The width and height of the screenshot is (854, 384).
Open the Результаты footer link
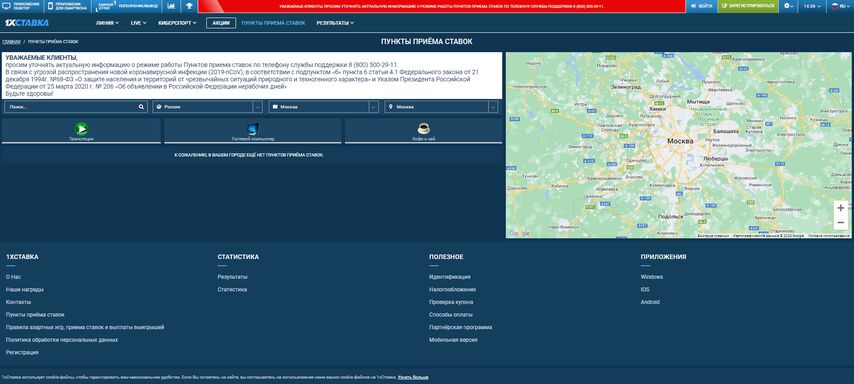pos(232,277)
